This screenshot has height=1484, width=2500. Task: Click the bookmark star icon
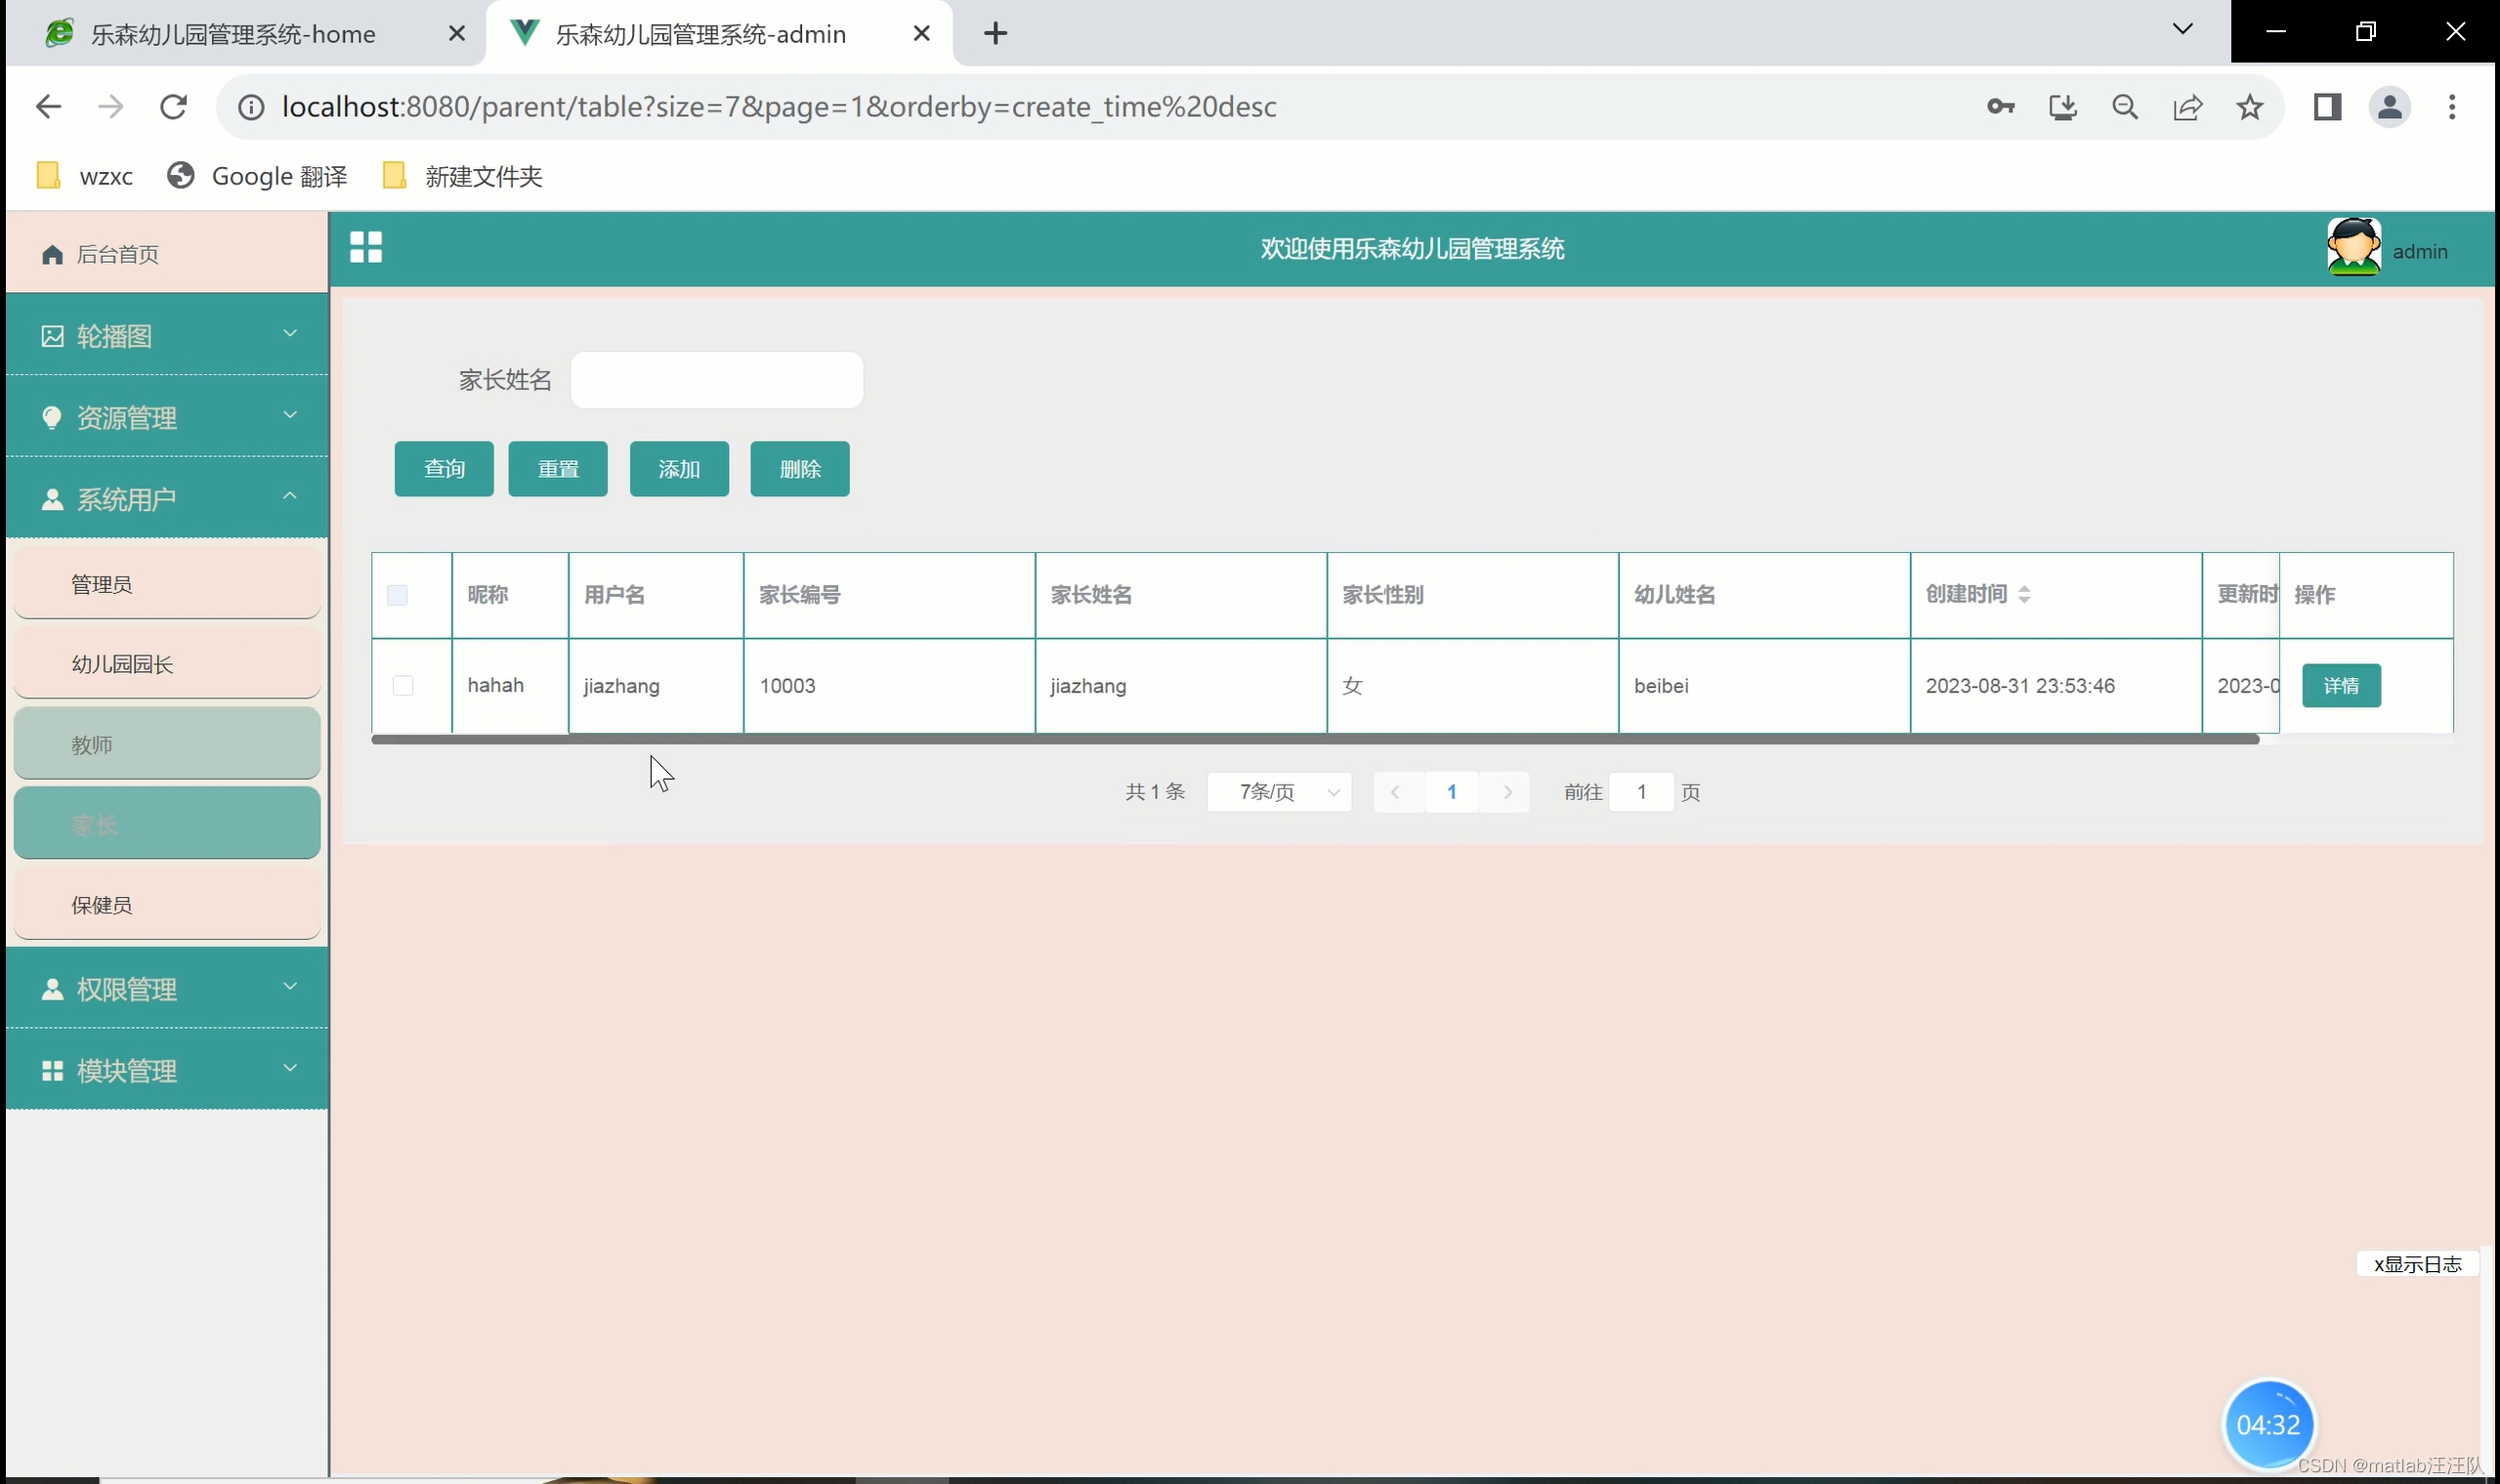tap(2249, 107)
